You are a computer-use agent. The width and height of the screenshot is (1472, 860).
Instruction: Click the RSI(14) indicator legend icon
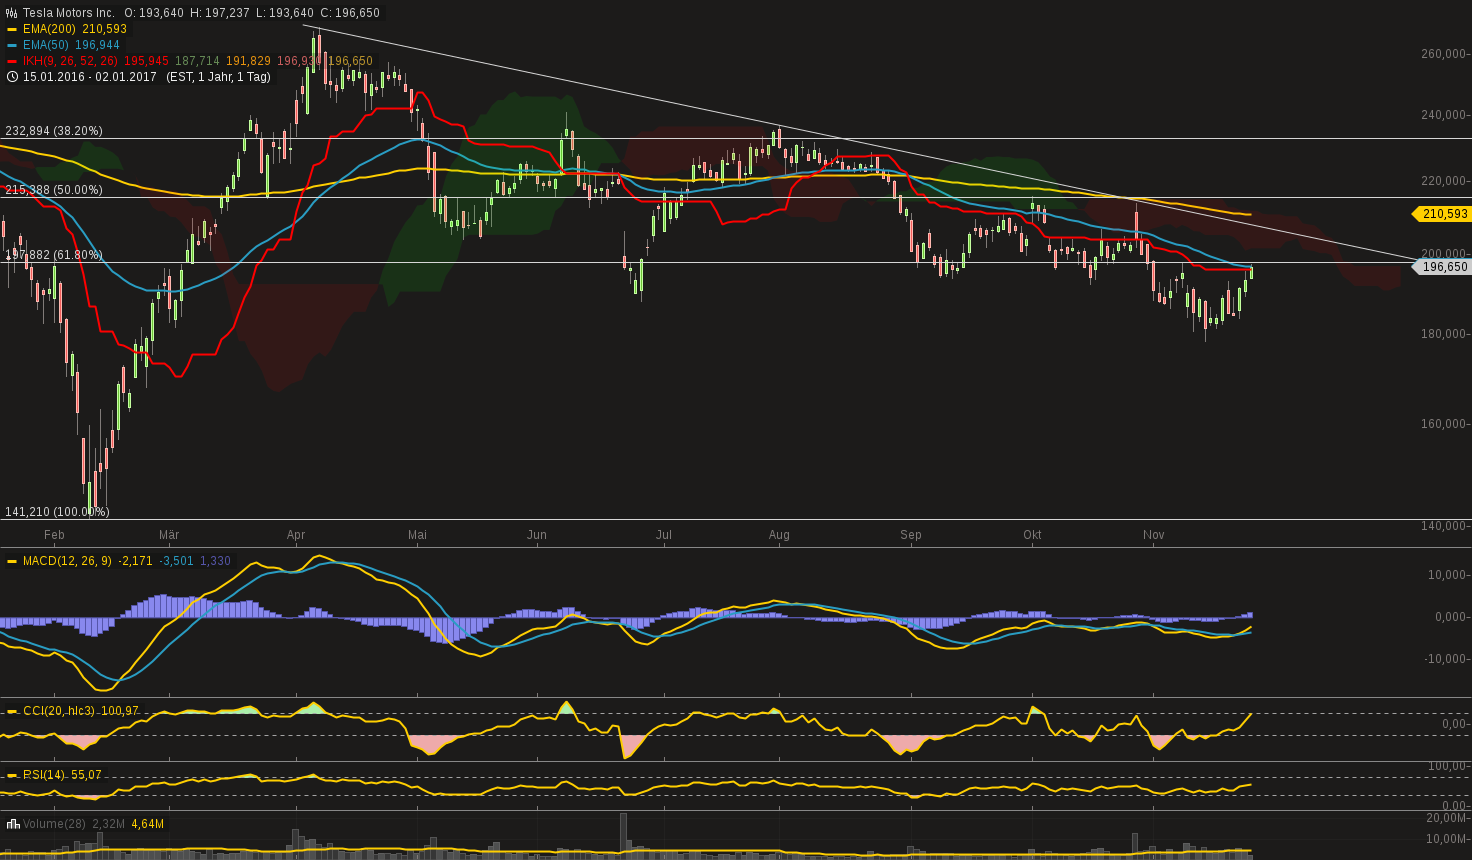14,774
